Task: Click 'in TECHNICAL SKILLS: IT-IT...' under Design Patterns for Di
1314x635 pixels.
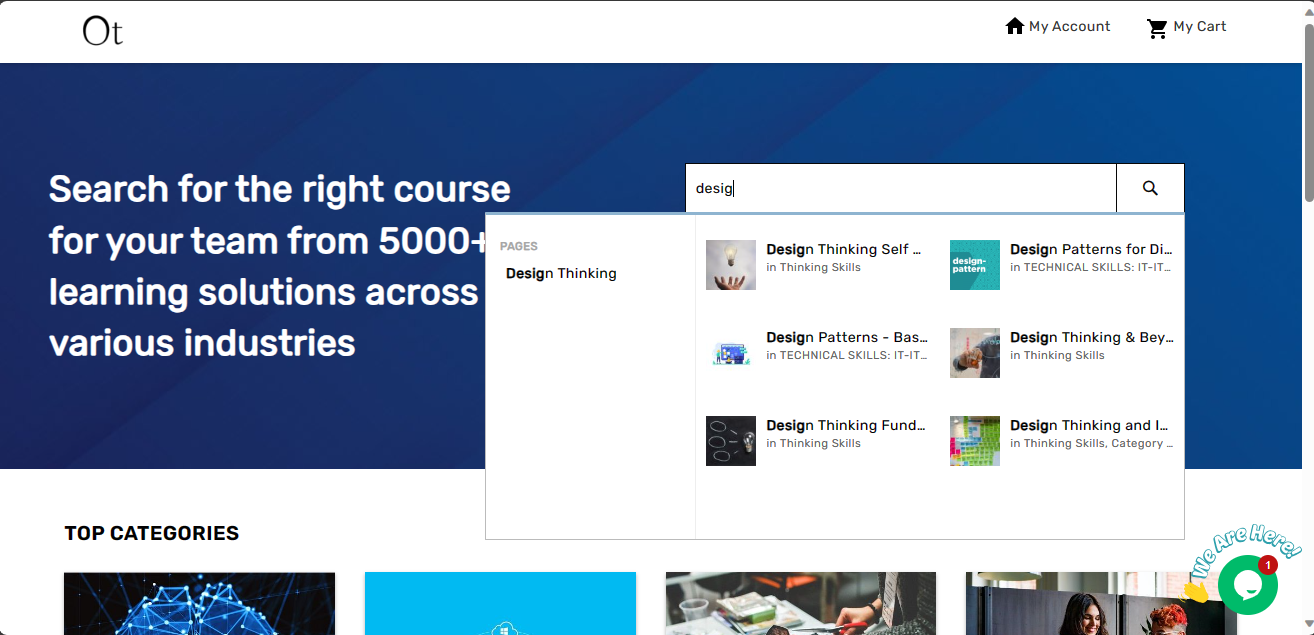Action: 1091,267
